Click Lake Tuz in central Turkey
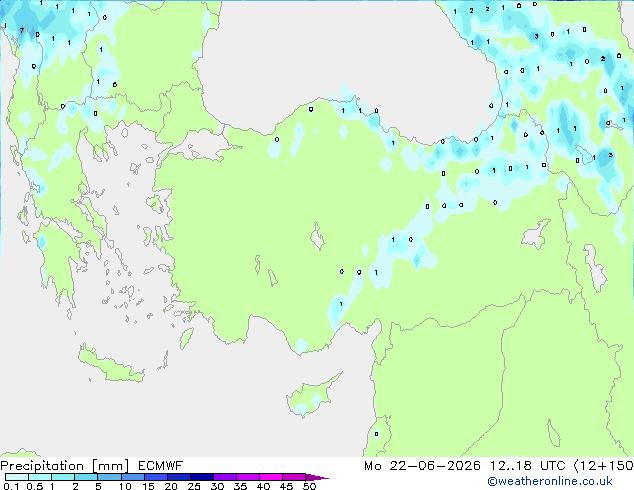634x490 pixels. (317, 237)
